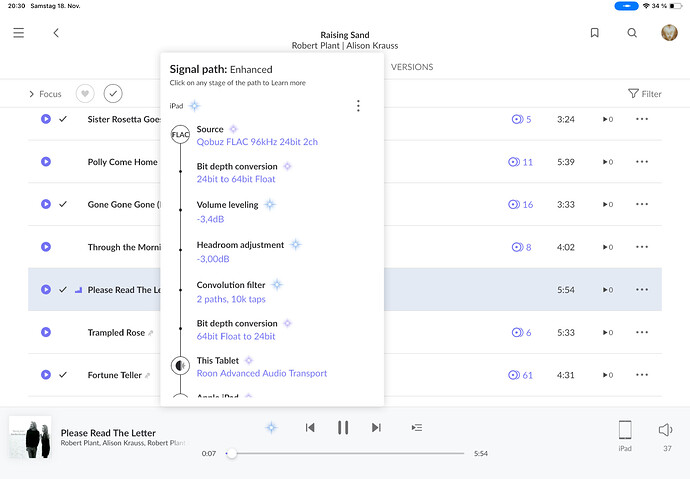Screen dimensions: 690x479
Task: Click Sister Rosetta track play count
Action: tap(608, 119)
